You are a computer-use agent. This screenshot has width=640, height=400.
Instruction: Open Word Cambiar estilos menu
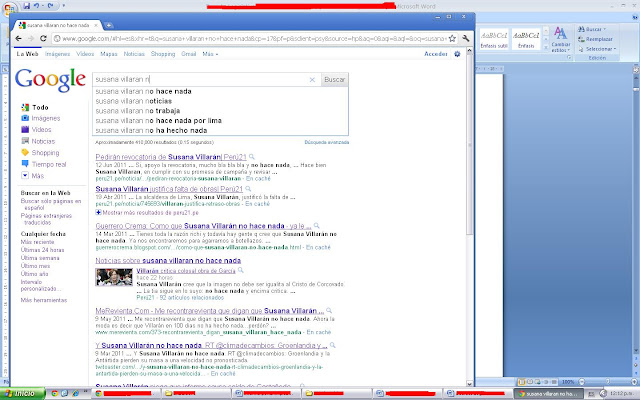pyautogui.click(x=560, y=40)
